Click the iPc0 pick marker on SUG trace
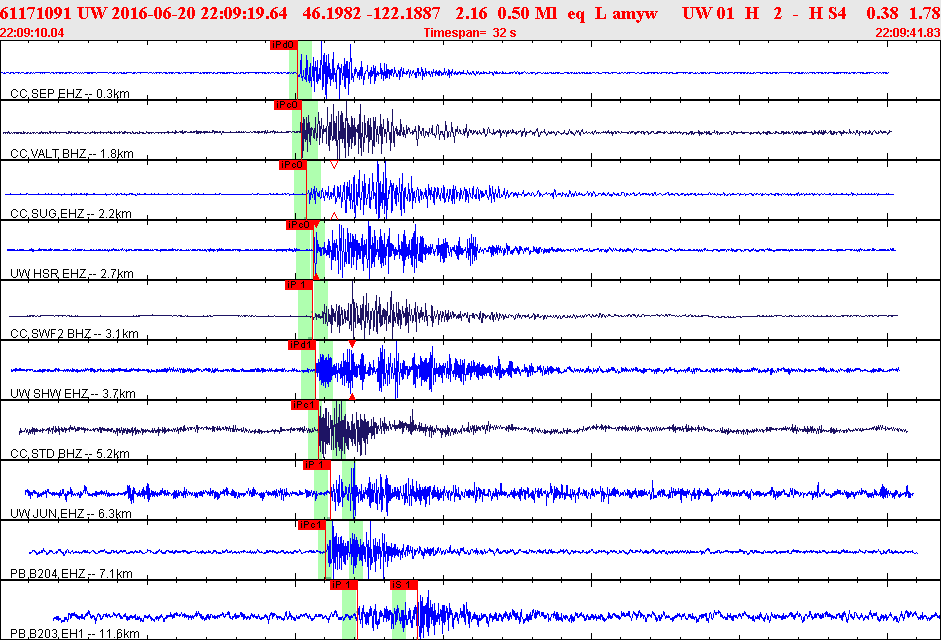 293,165
